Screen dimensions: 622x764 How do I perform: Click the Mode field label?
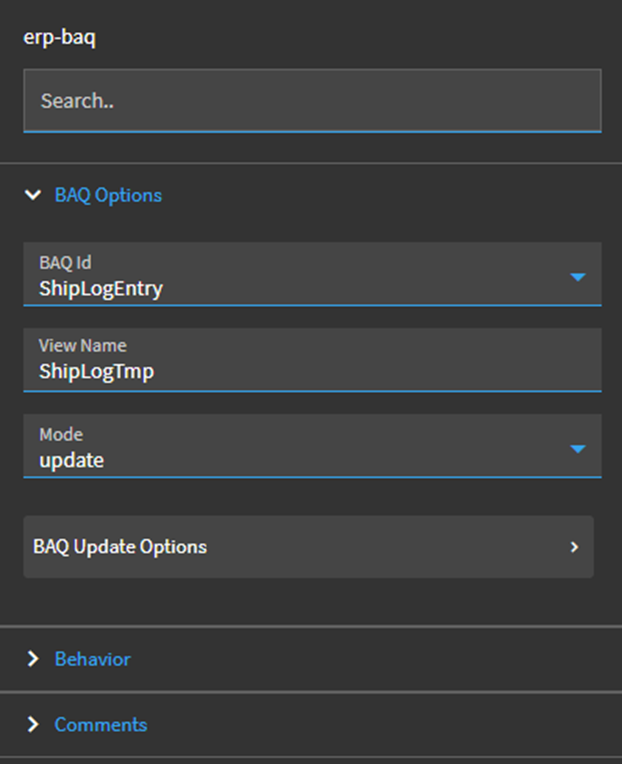[x=60, y=435]
